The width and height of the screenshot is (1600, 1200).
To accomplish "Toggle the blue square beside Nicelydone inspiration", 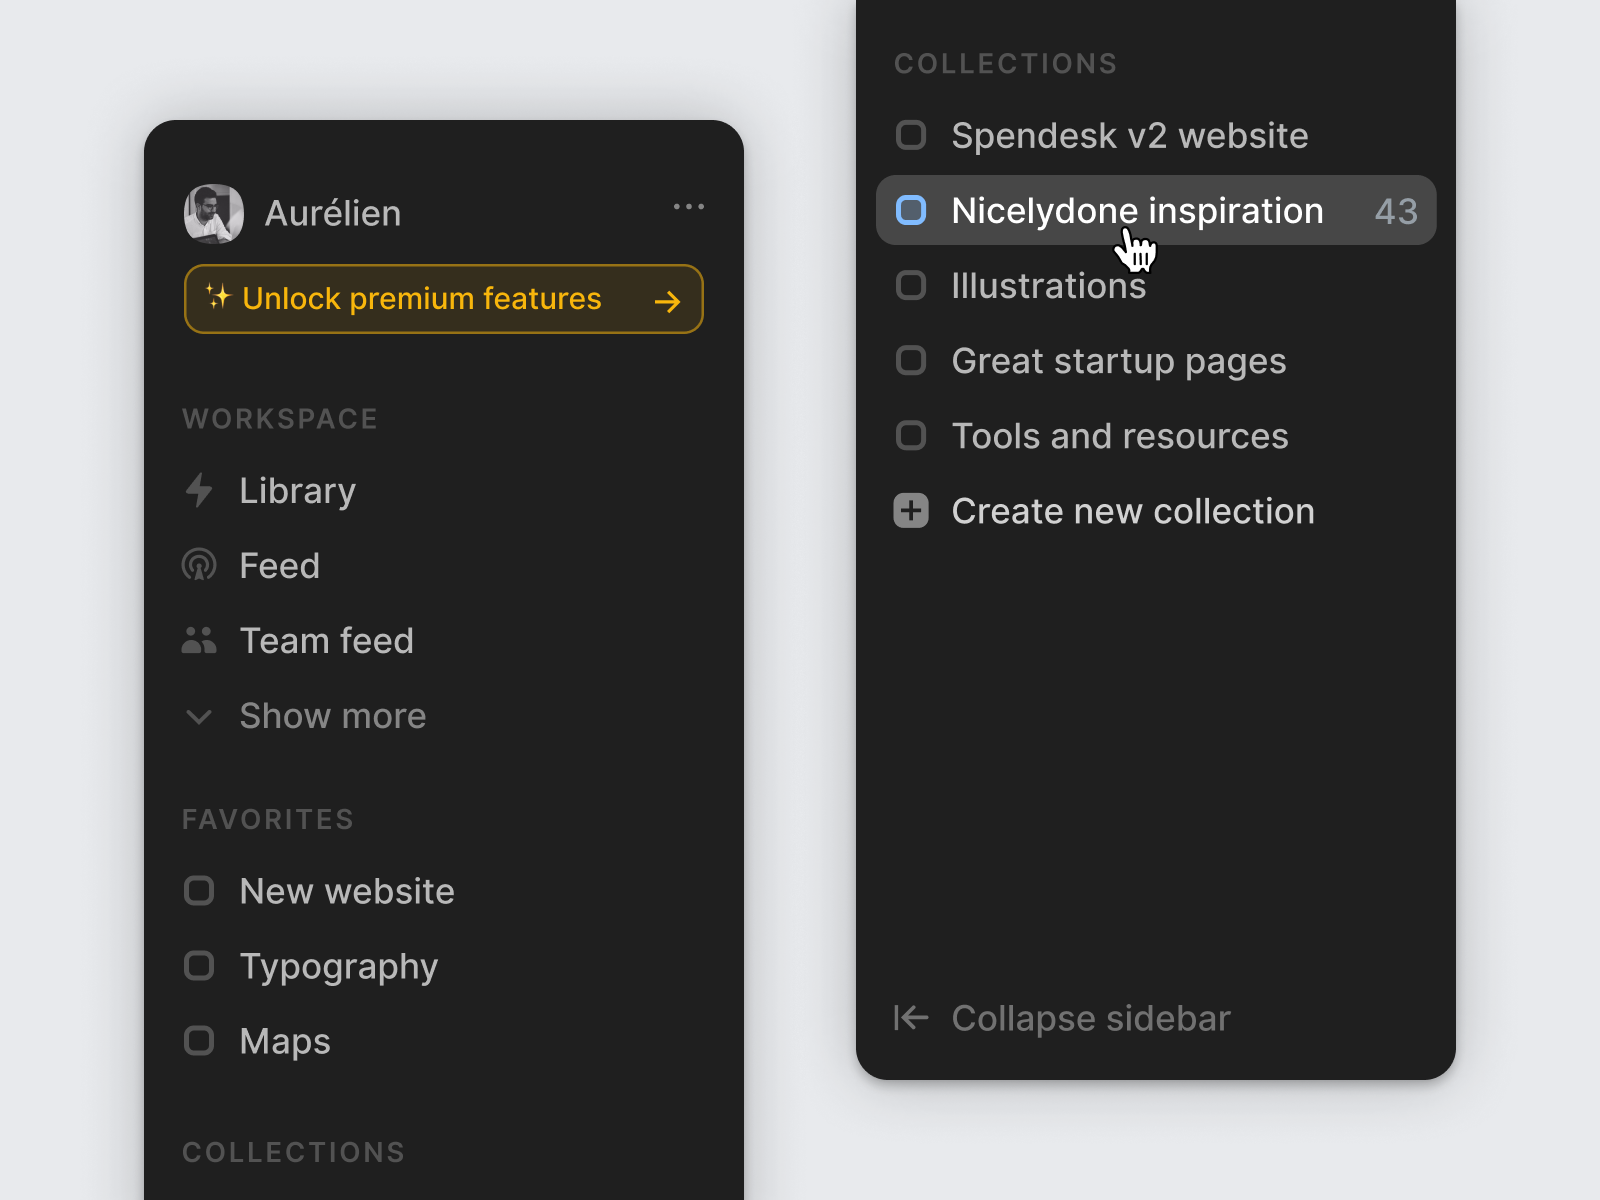I will [x=911, y=210].
